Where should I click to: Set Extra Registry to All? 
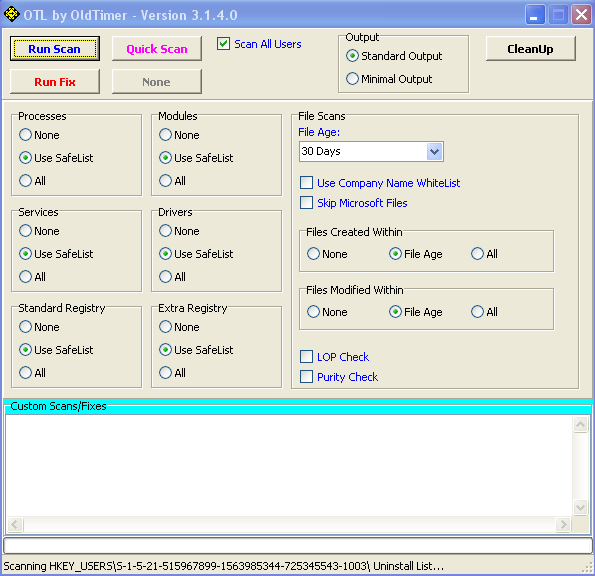click(165, 372)
